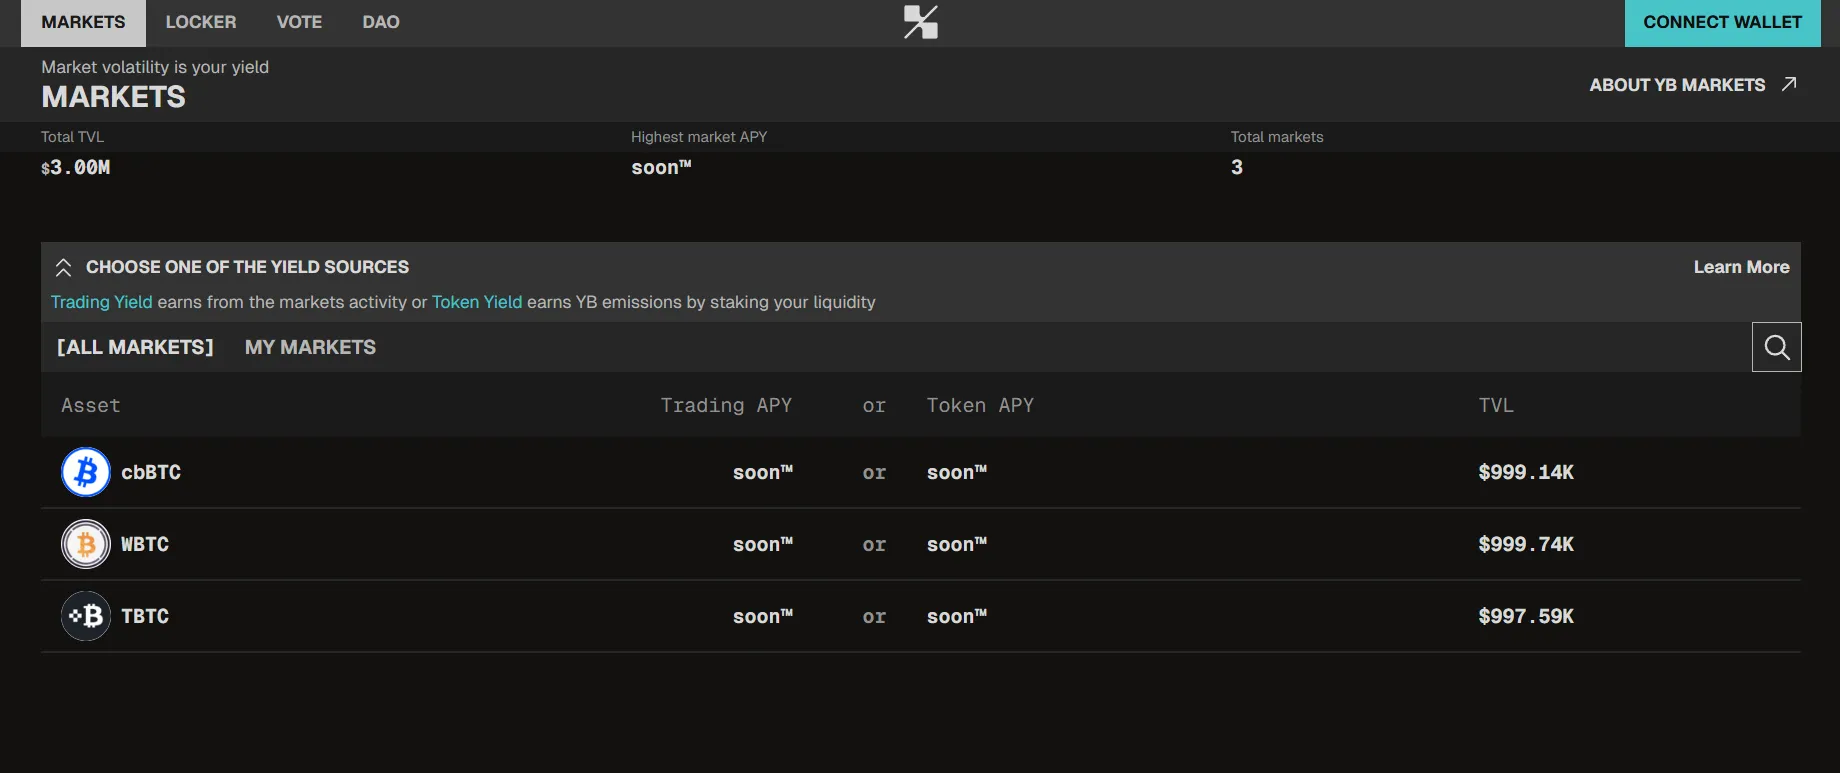Select the All Markets filter
The image size is (1840, 773).
[135, 347]
